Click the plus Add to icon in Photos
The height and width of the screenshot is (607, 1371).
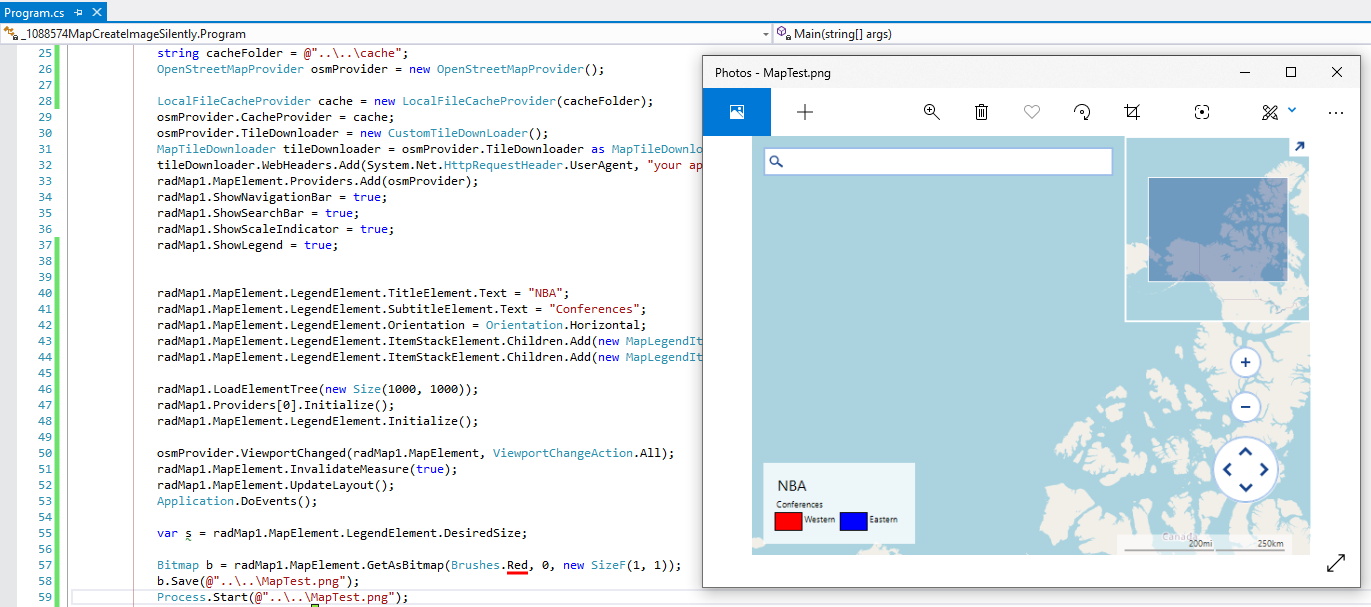click(805, 112)
